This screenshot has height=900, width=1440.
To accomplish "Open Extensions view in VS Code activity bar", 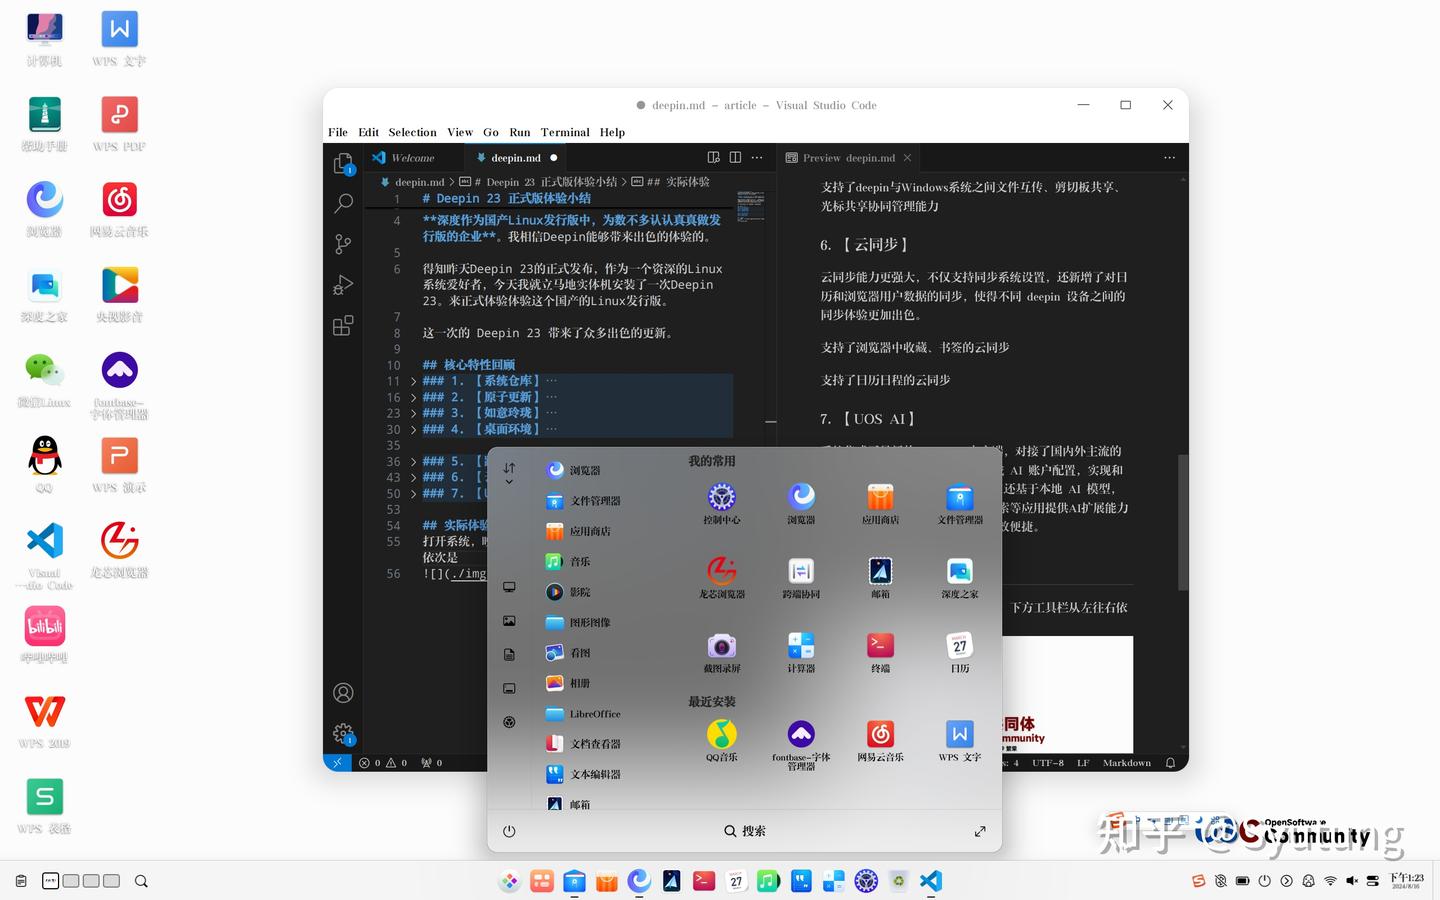I will tap(343, 325).
